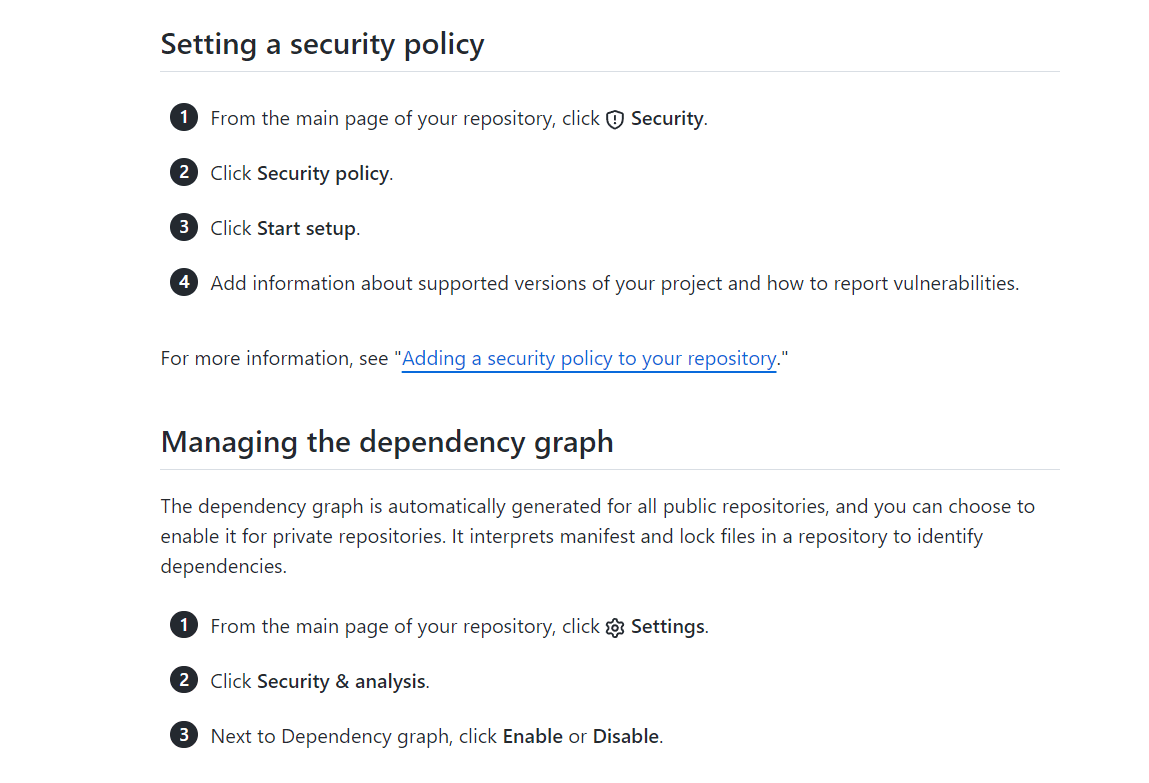Click the gear icon beside Settings

615,628
